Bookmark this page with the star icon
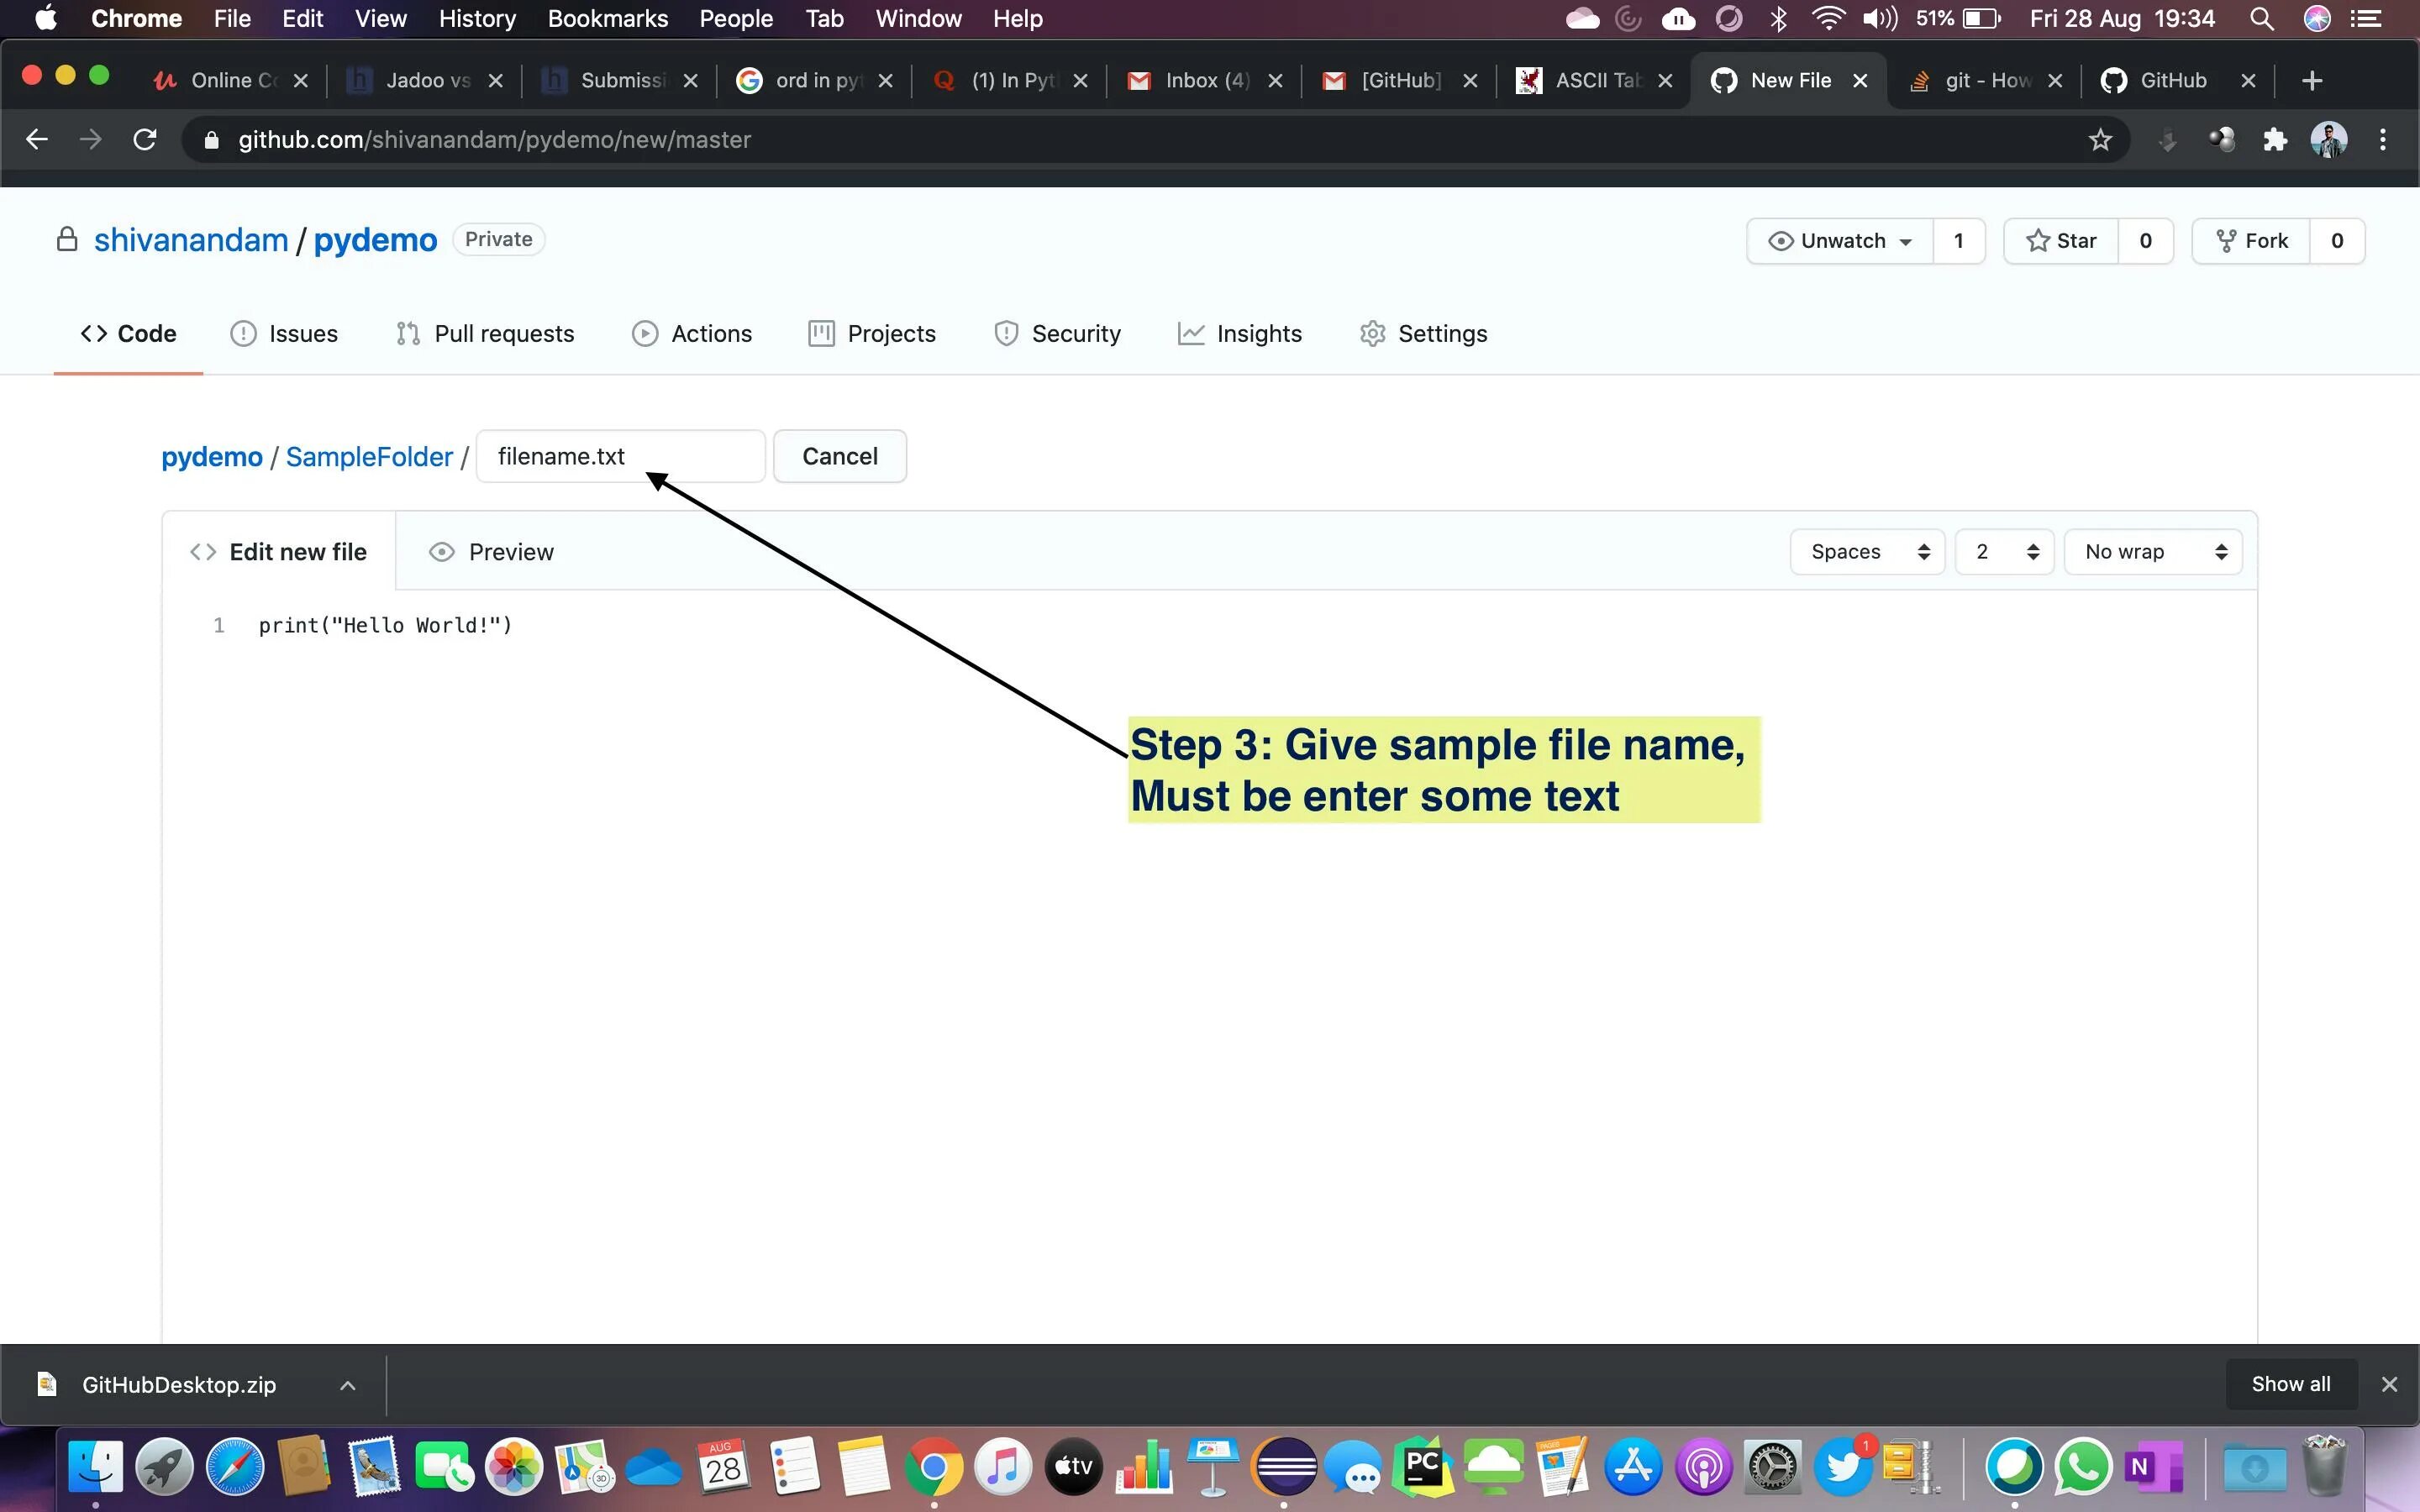 [2100, 140]
